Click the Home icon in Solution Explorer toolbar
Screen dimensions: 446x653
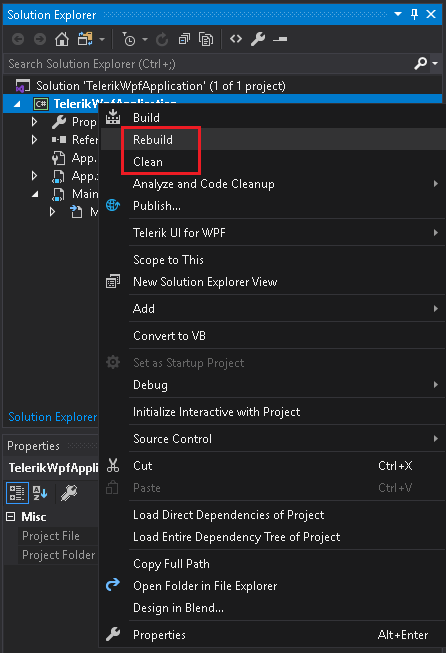[62, 39]
